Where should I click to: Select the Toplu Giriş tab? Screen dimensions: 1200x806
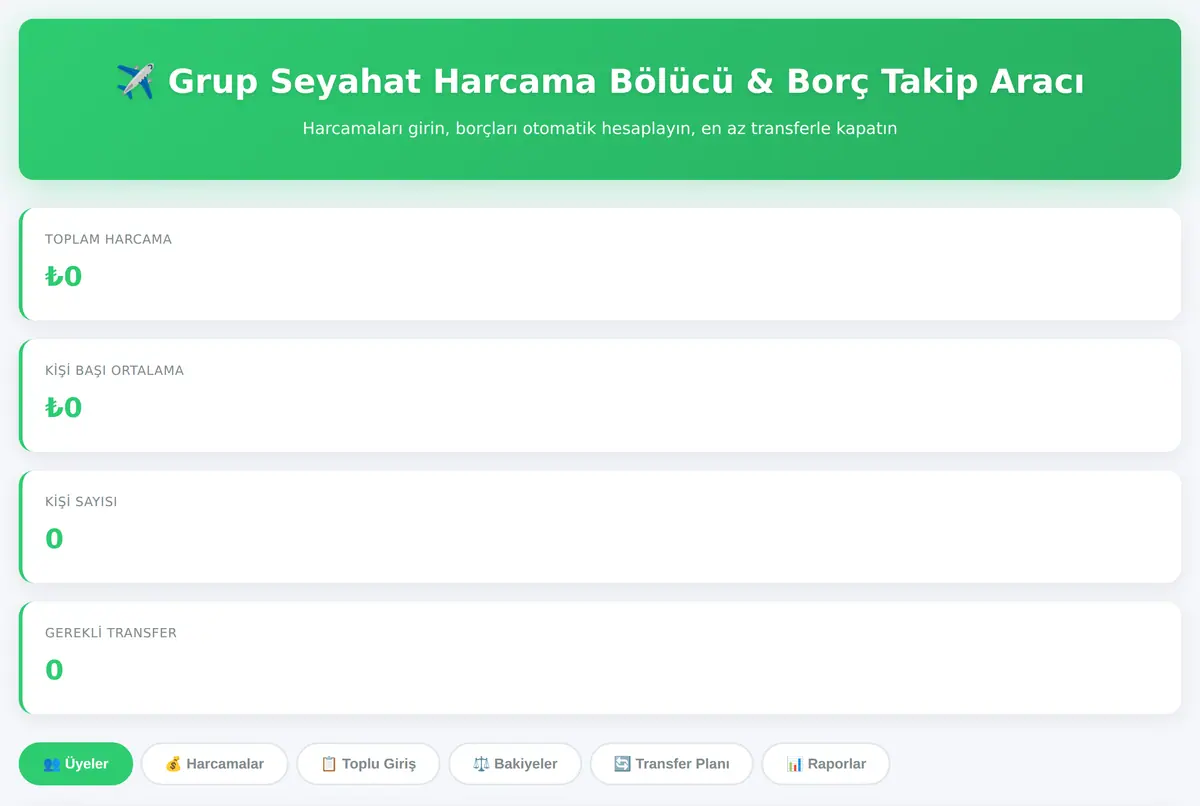[x=368, y=764]
